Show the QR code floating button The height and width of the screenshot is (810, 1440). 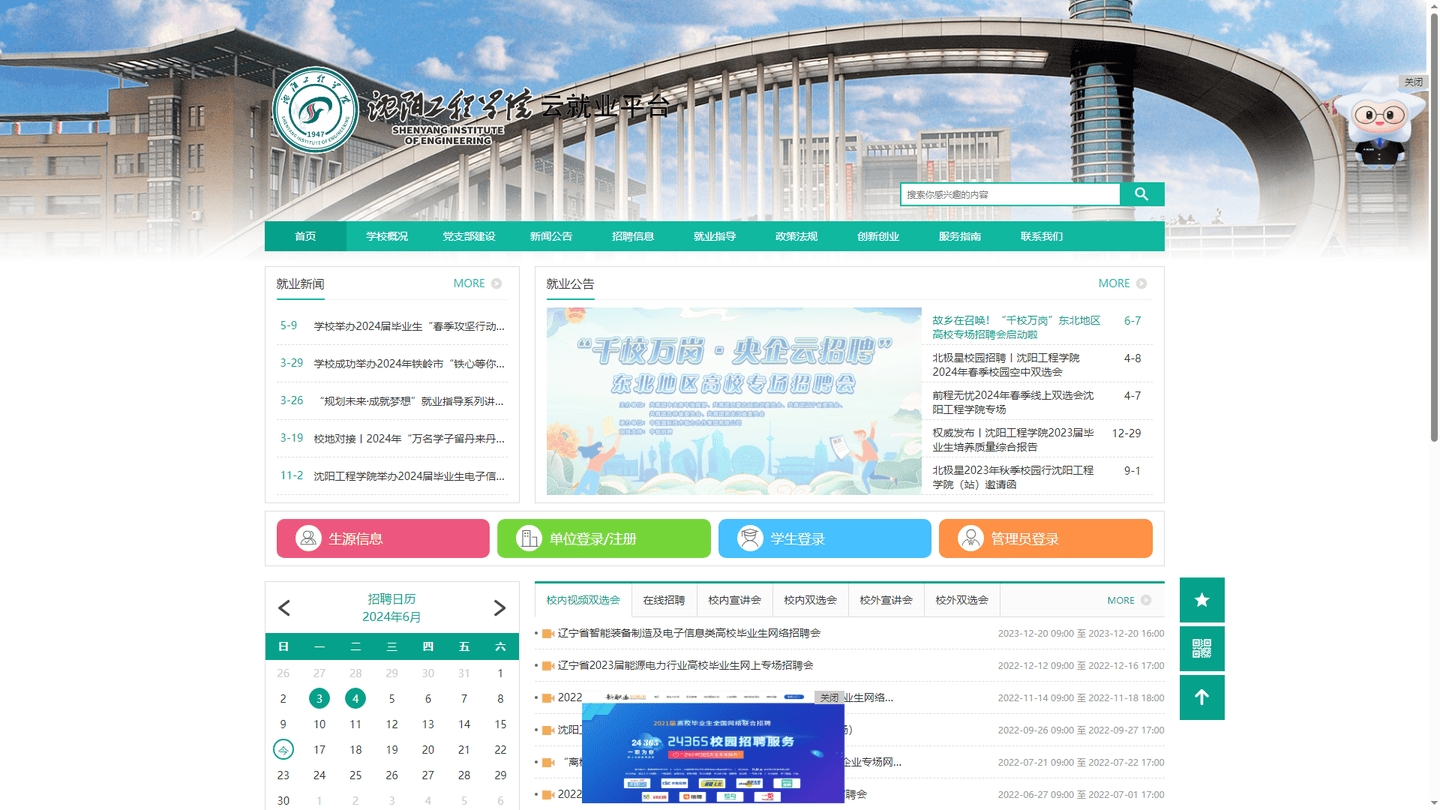point(1202,649)
